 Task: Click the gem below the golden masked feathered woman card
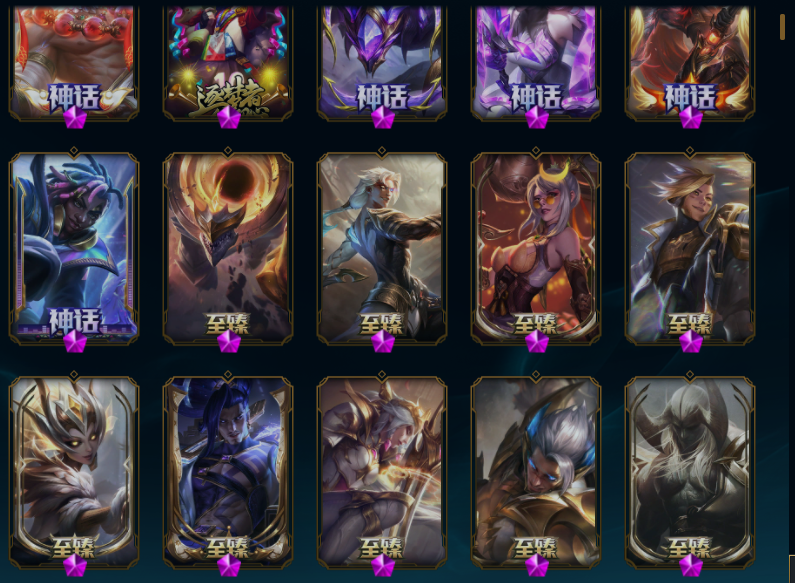75,566
